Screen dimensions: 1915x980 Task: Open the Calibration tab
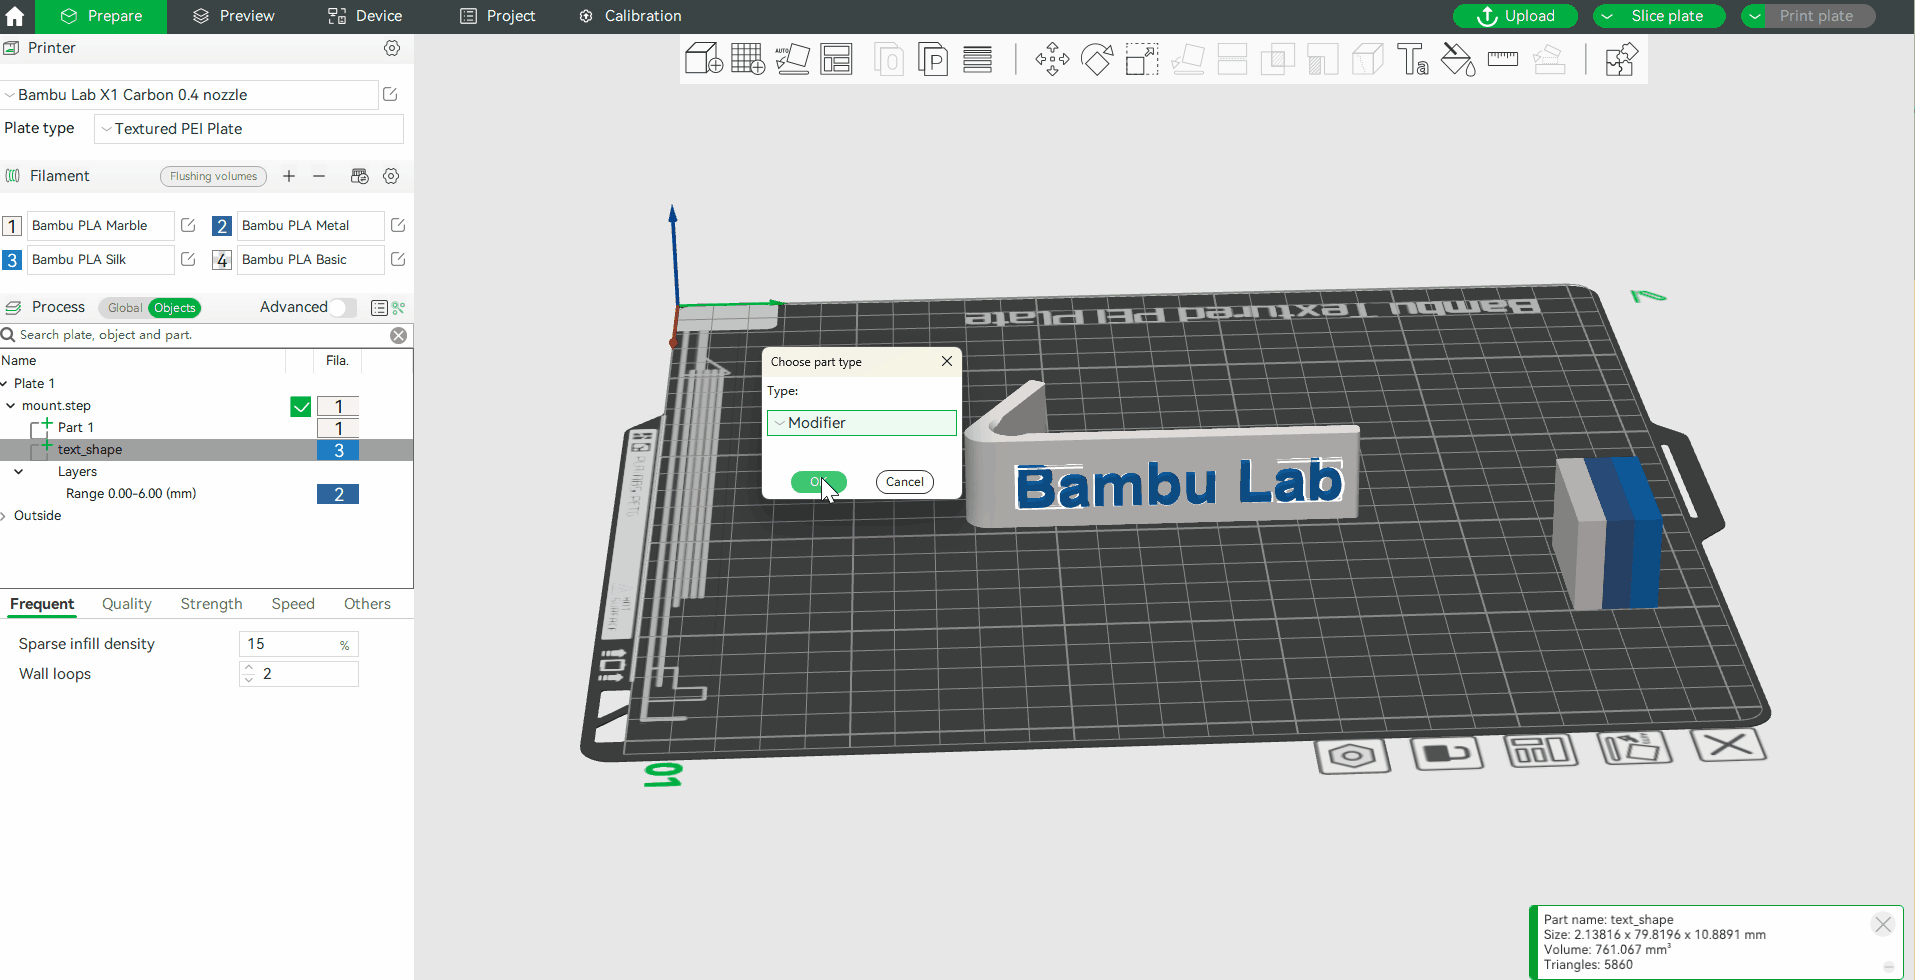click(630, 16)
